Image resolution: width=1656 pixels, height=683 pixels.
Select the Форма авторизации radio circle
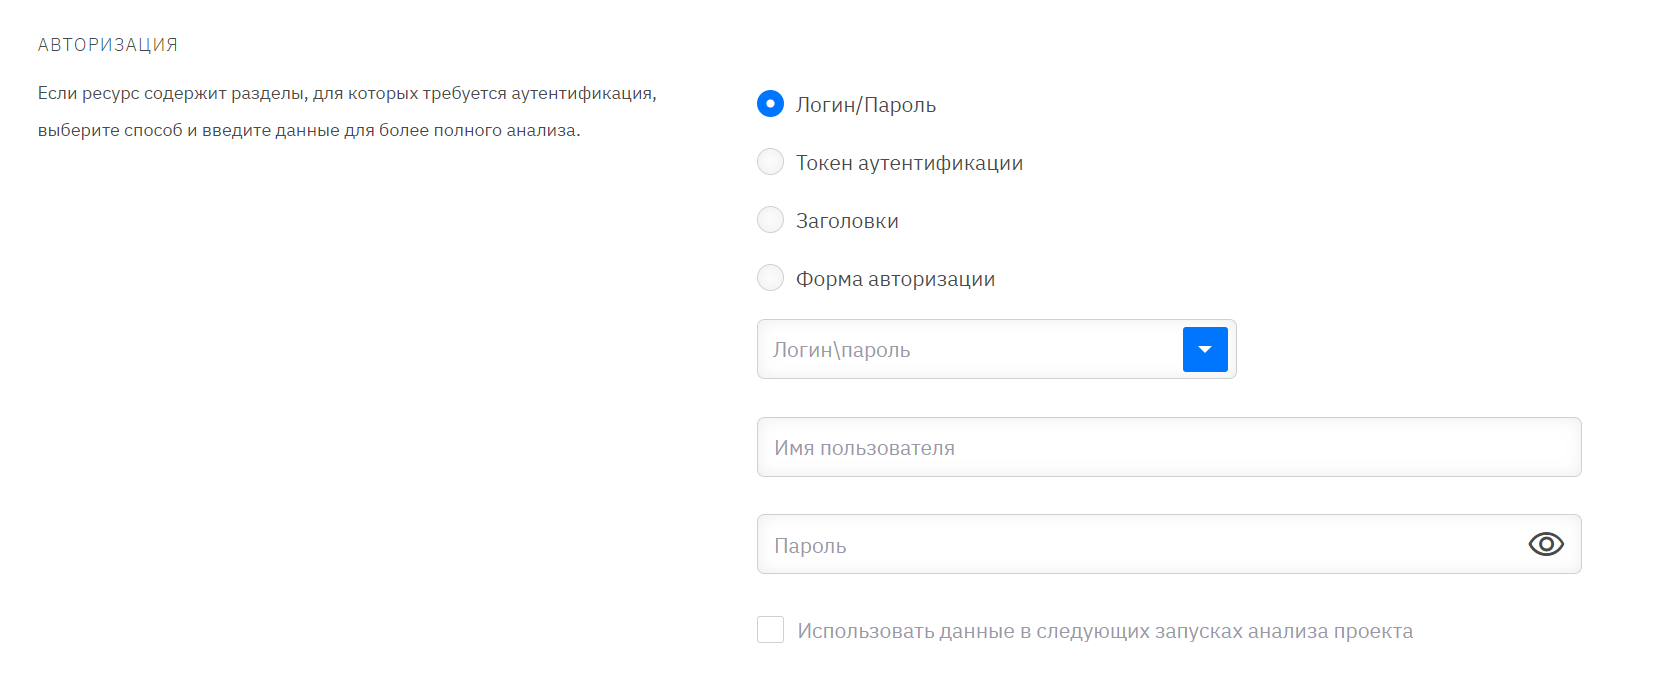click(770, 278)
